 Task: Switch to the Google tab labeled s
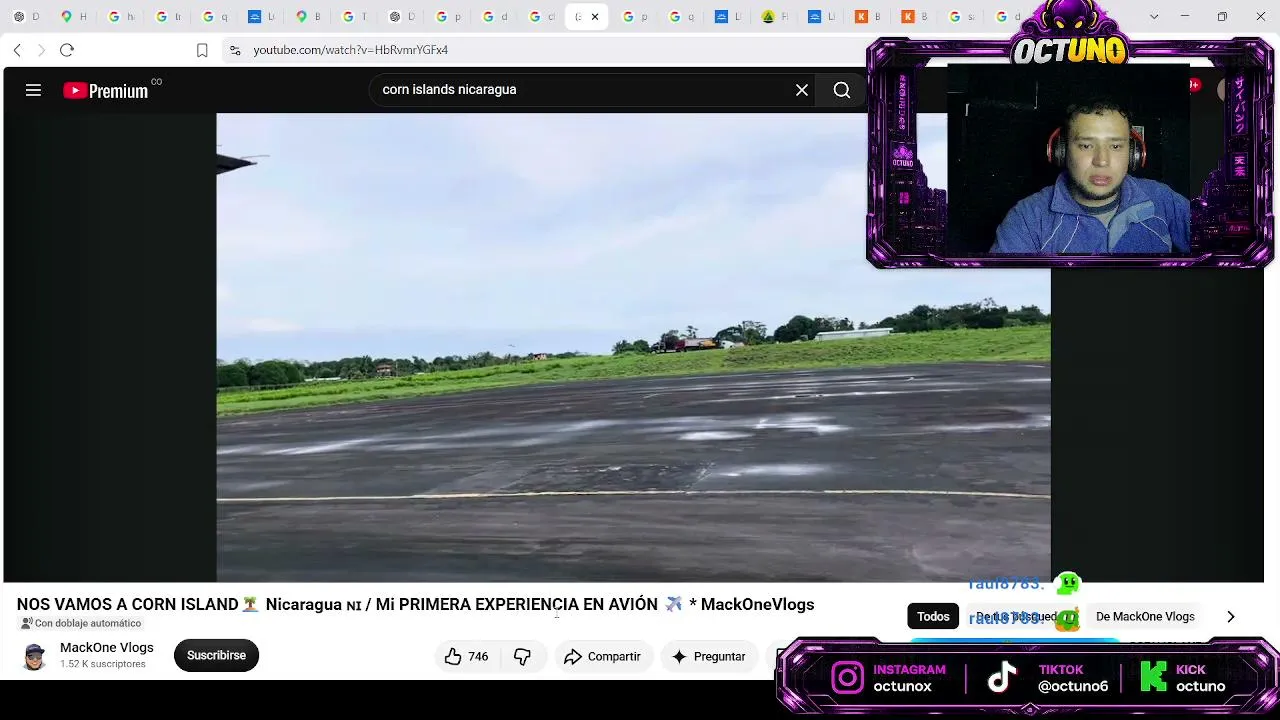(962, 17)
